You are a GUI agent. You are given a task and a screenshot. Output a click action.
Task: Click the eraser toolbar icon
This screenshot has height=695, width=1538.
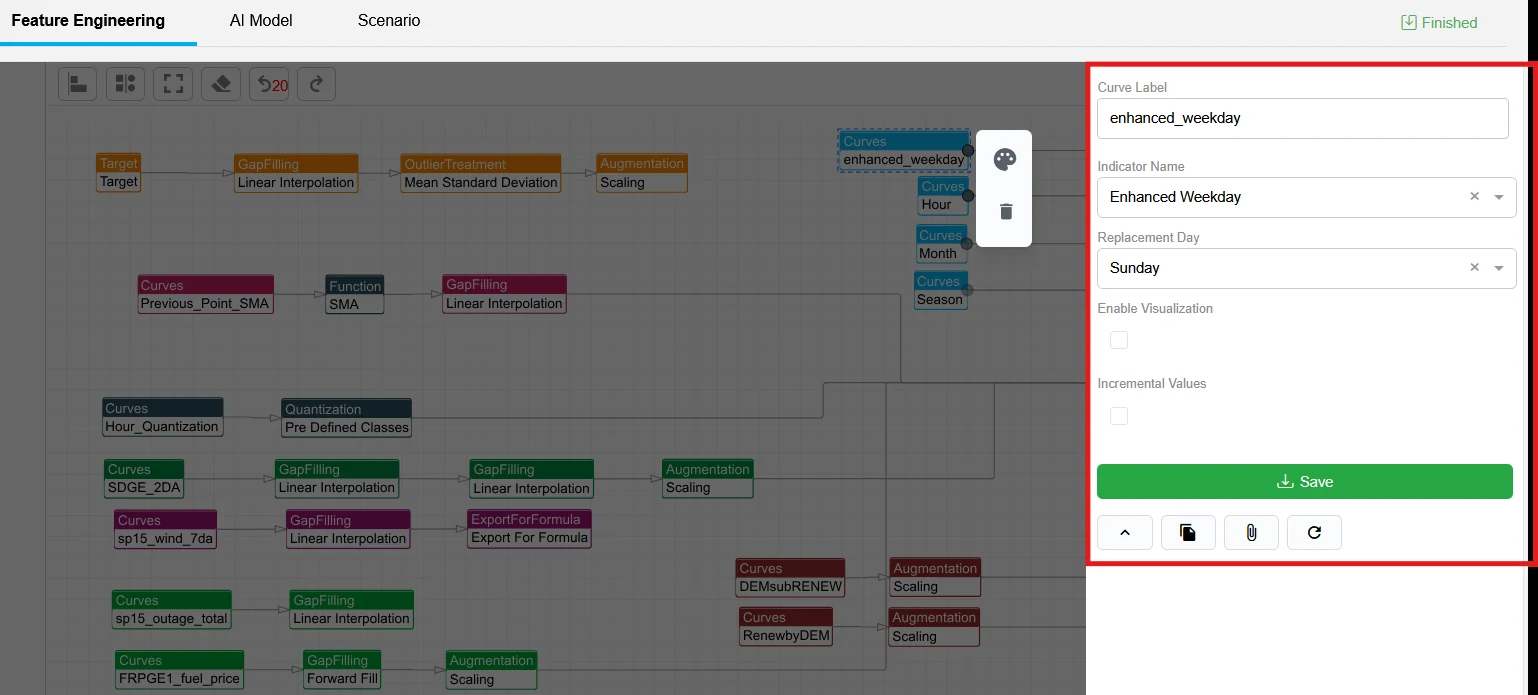pyautogui.click(x=221, y=84)
